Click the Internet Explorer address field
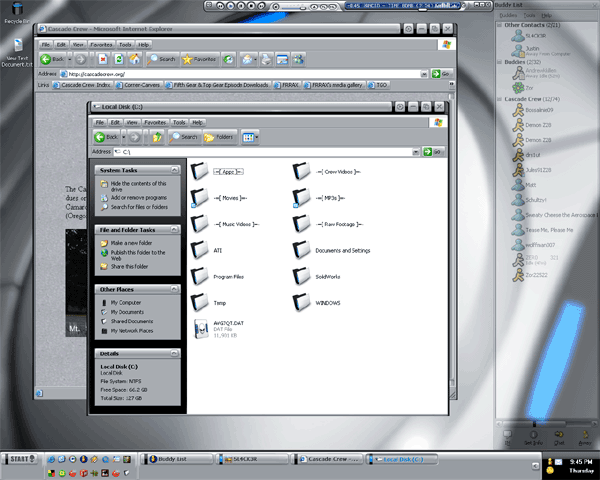 [x=240, y=73]
